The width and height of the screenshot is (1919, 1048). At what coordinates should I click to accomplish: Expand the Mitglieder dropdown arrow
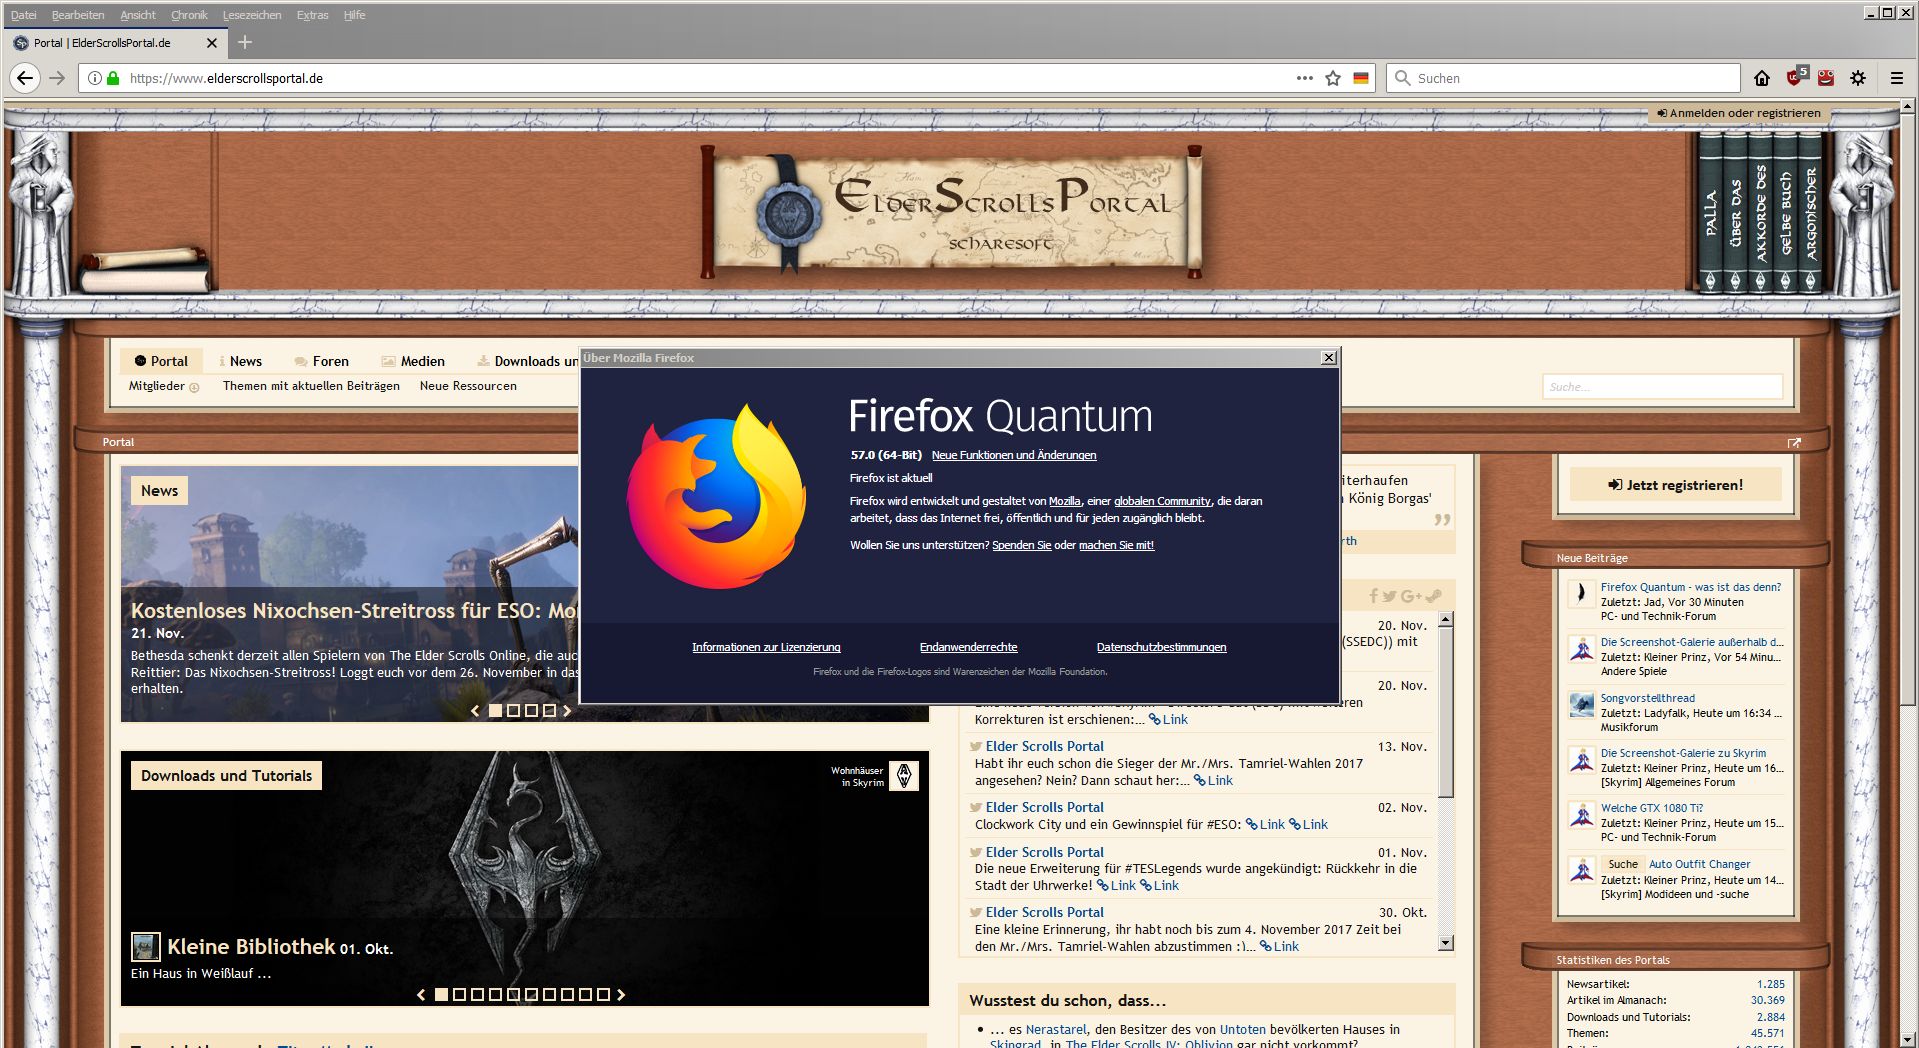[x=194, y=387]
